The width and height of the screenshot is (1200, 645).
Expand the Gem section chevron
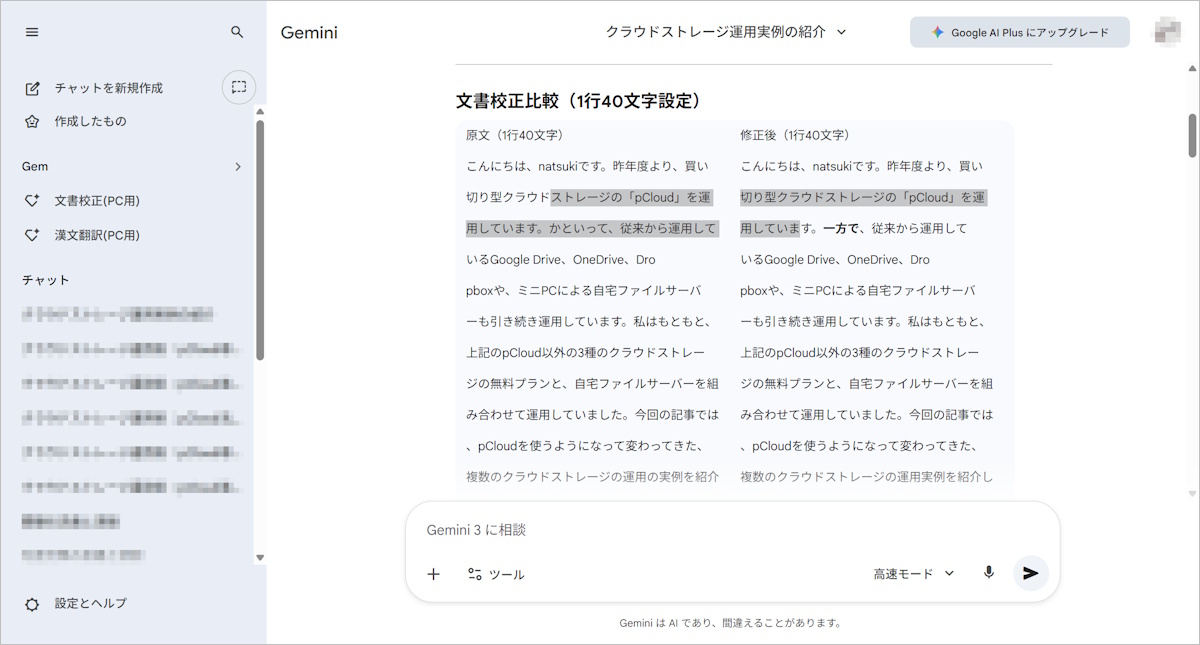[x=237, y=167]
